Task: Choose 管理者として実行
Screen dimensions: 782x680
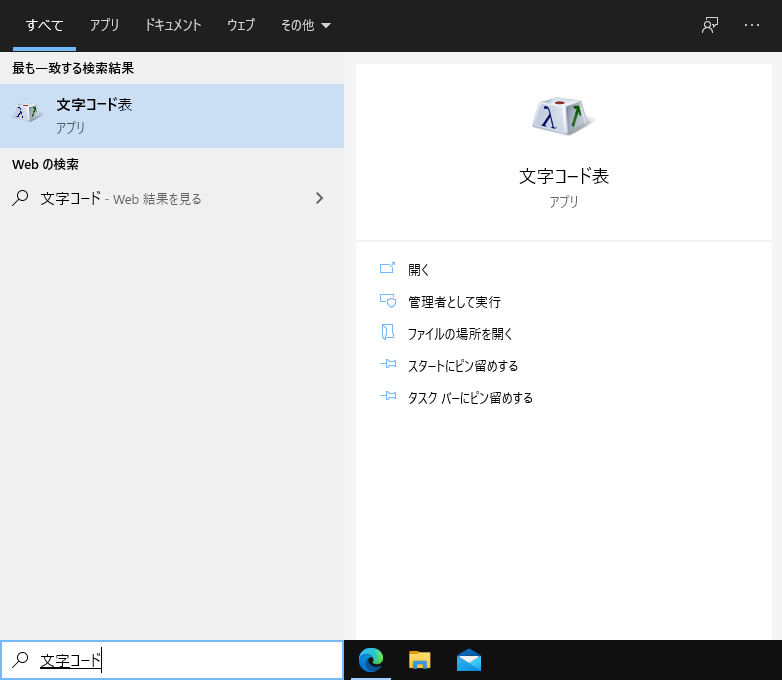Action: click(454, 302)
